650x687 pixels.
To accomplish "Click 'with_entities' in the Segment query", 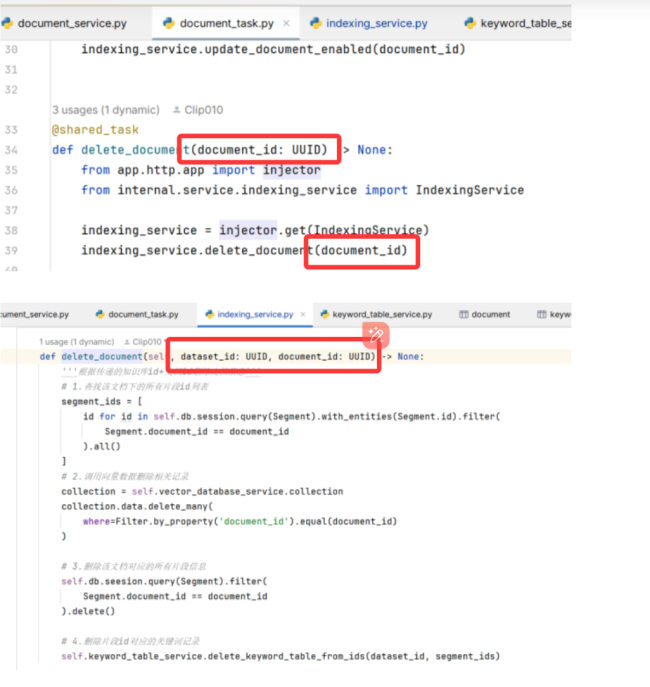I will pos(357,417).
